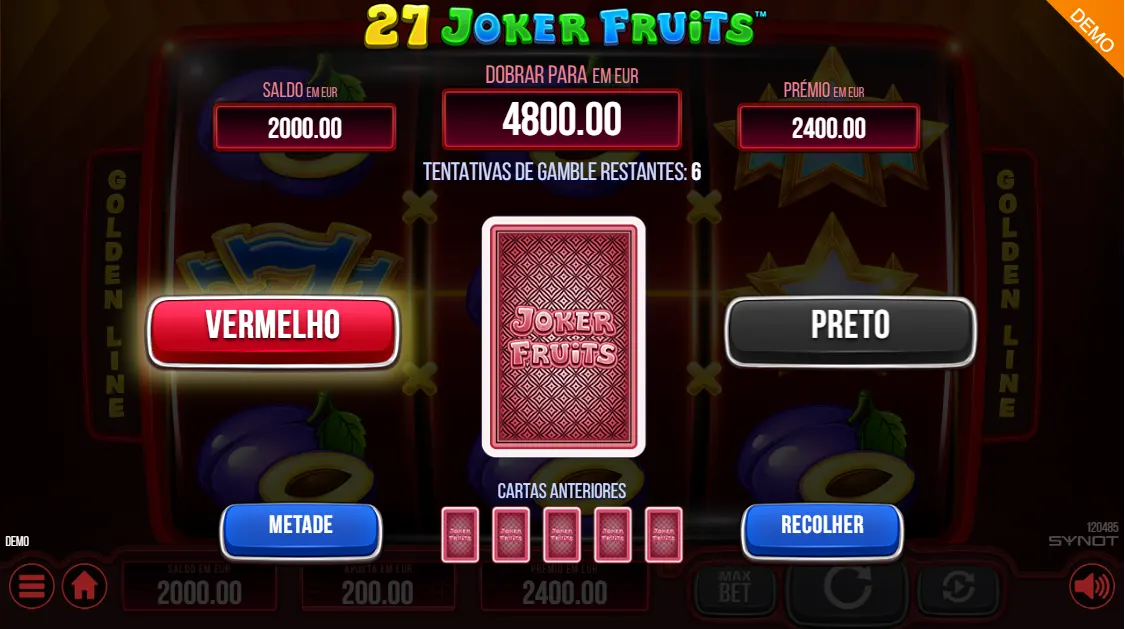Select the first previous card thumbnail

[x=460, y=534]
